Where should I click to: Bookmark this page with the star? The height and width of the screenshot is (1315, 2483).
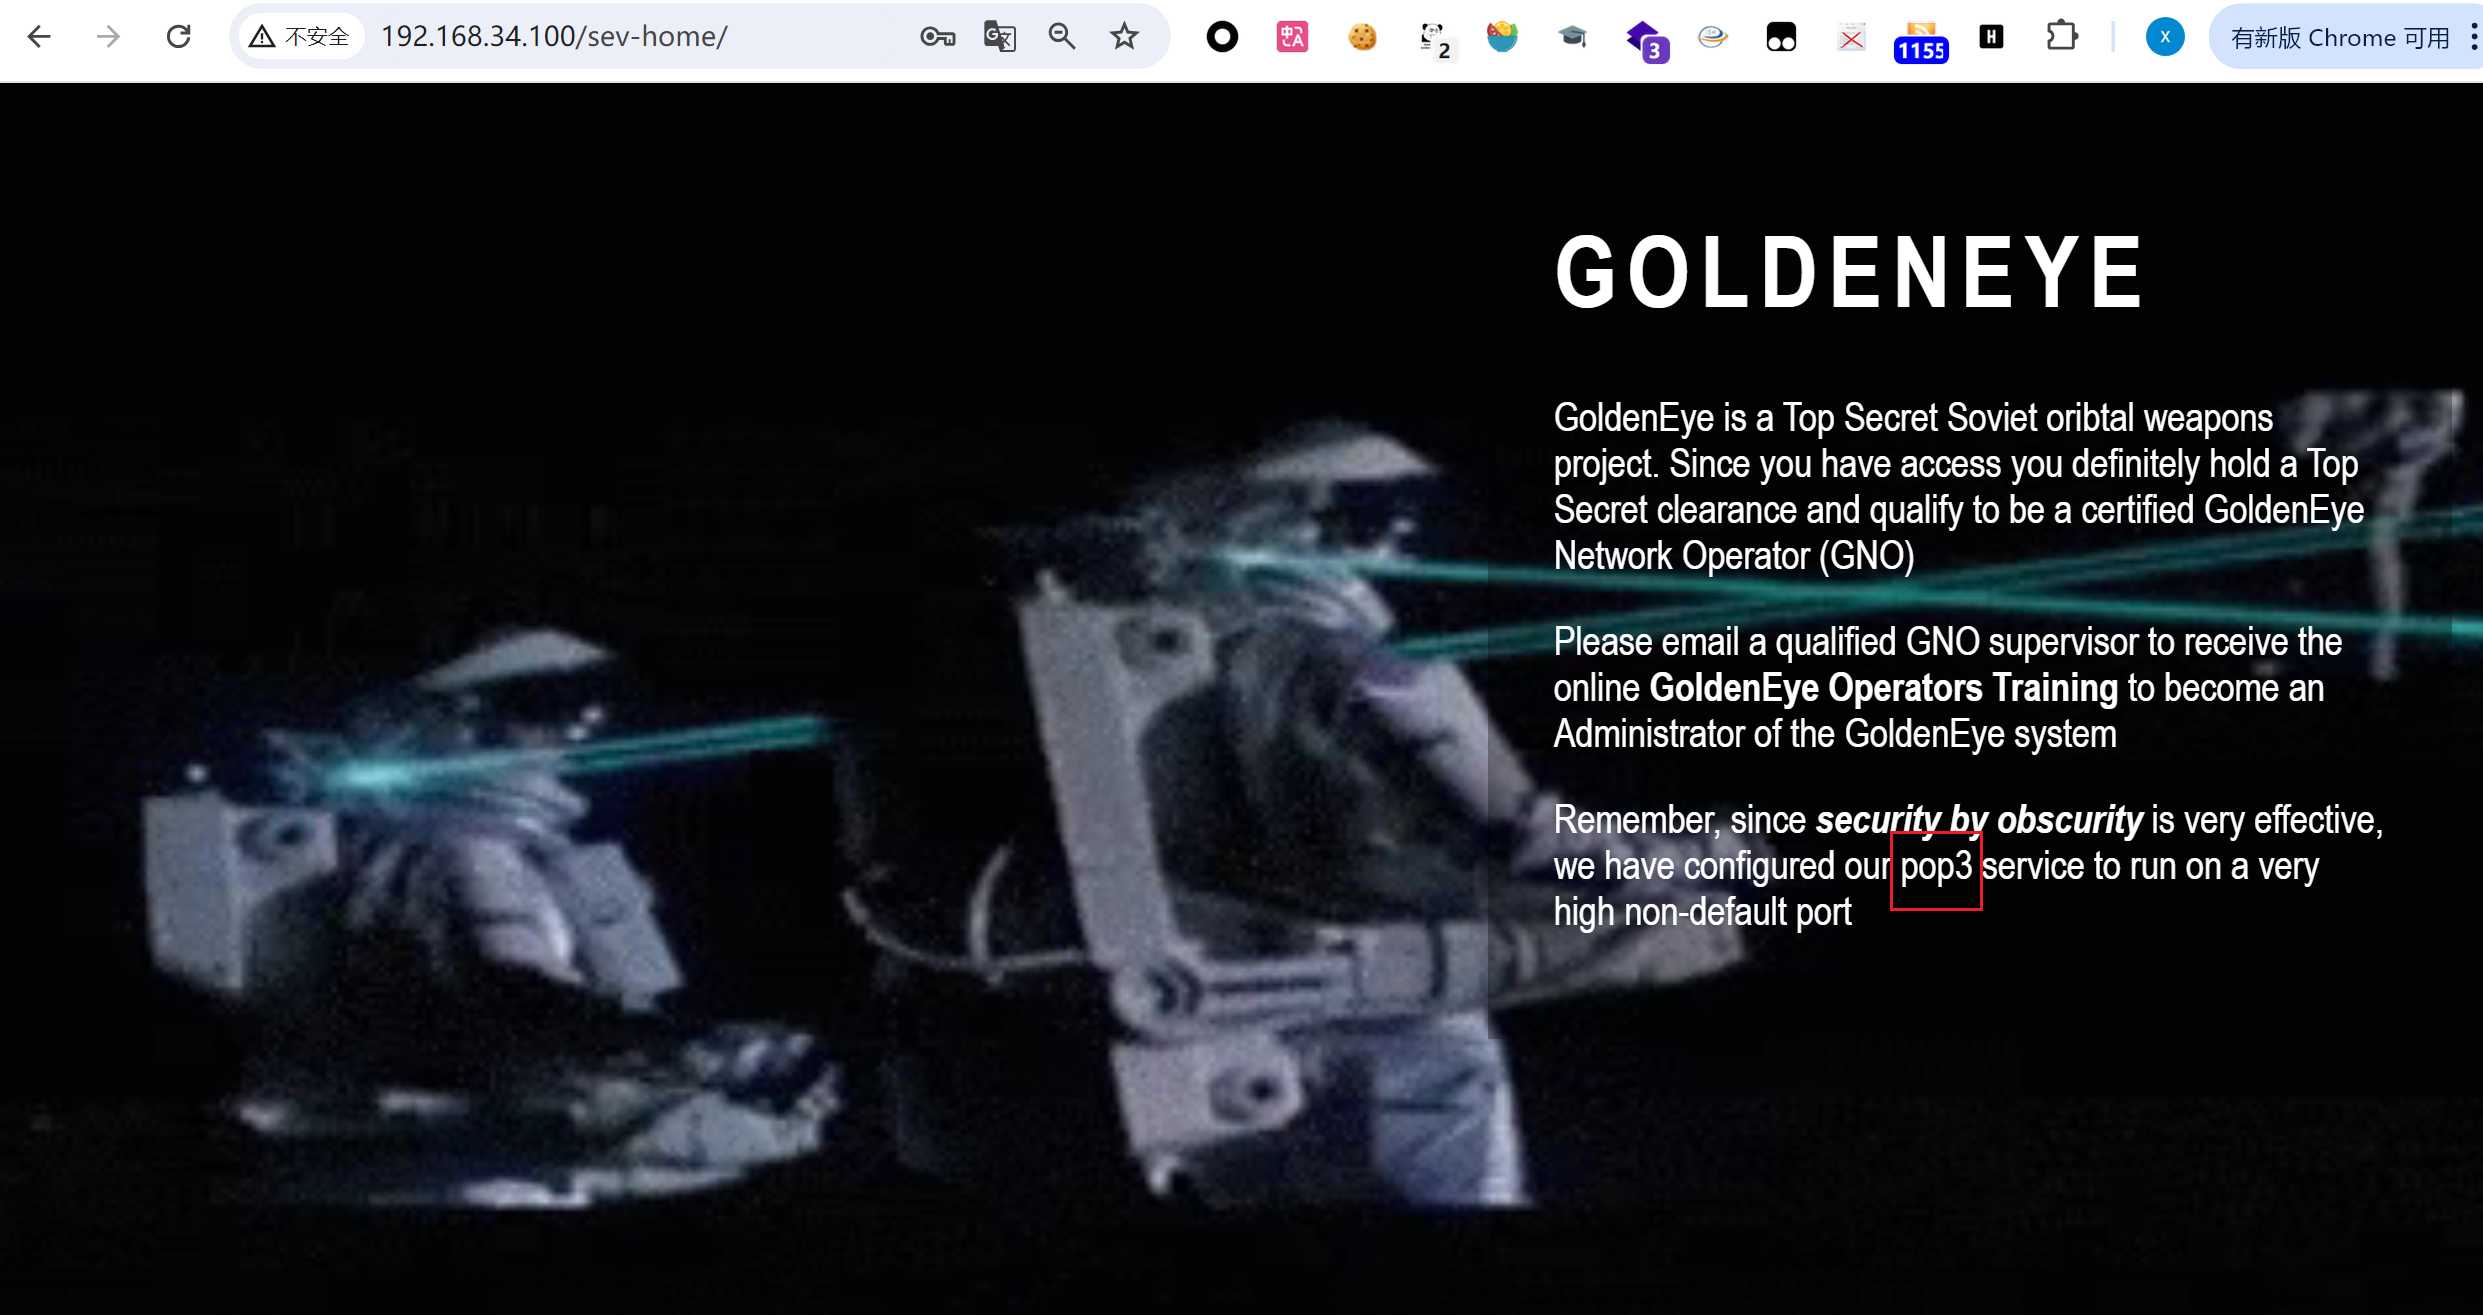click(1124, 37)
